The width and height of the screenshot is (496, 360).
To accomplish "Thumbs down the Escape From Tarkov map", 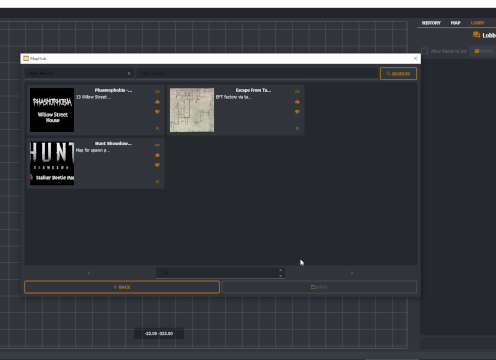I will coord(297,112).
